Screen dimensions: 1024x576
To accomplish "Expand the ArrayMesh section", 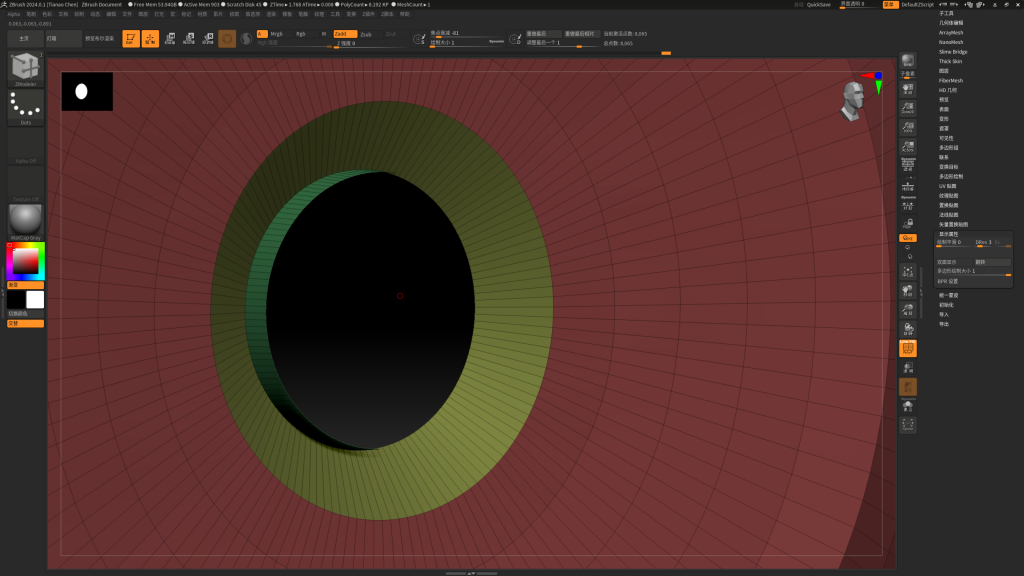I will (951, 33).
